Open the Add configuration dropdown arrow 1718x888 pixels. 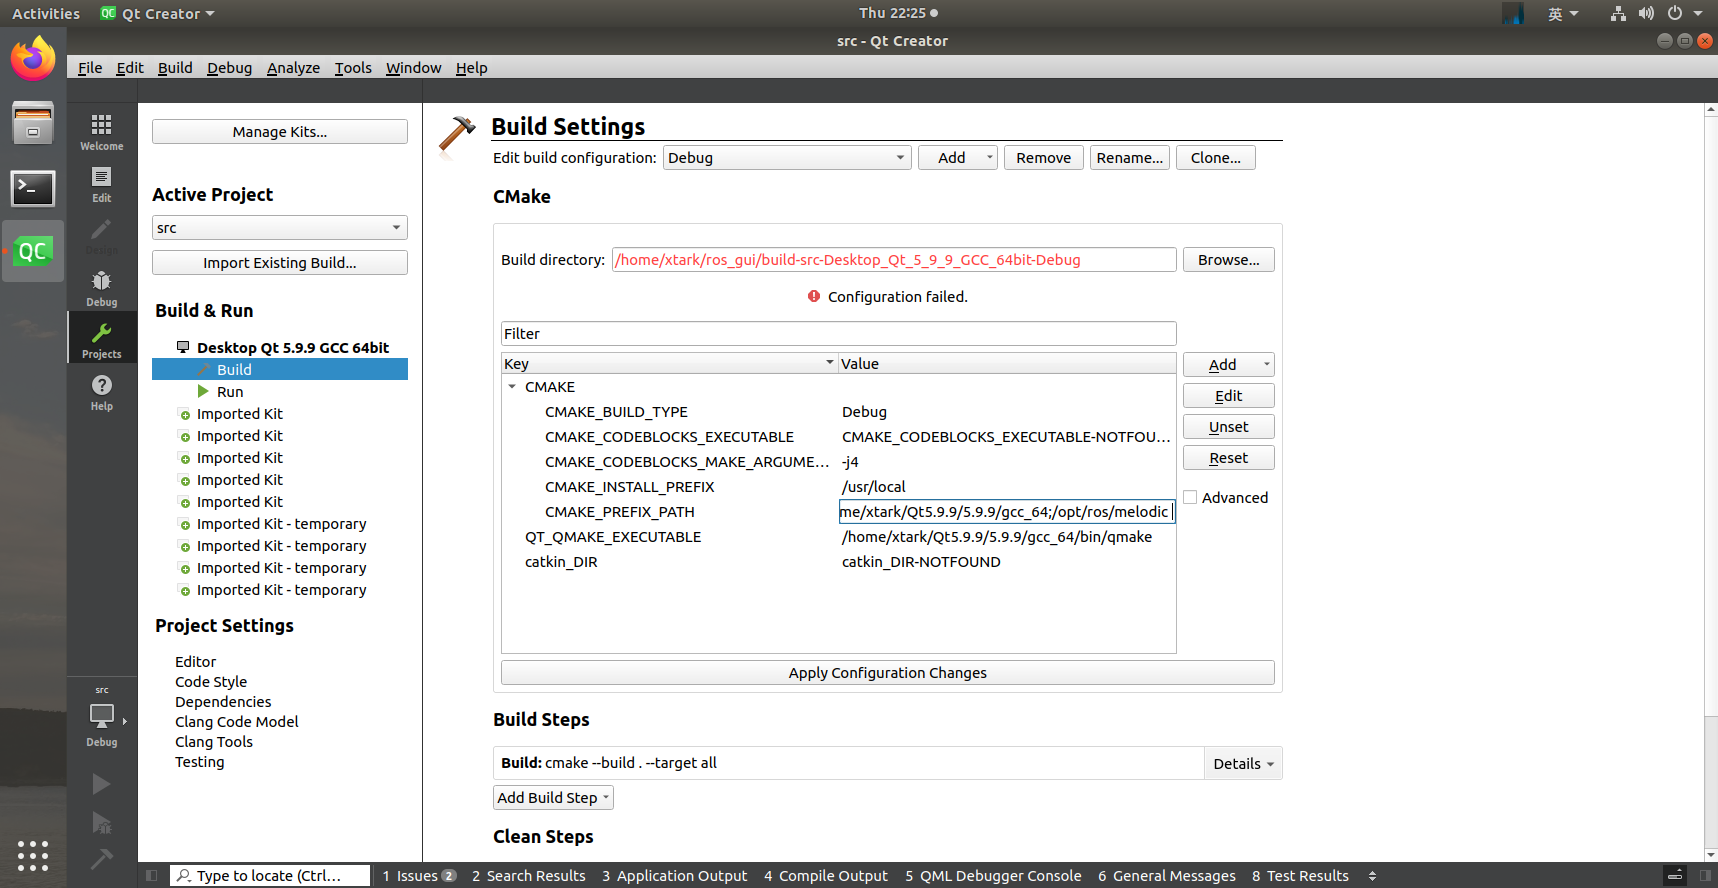990,158
